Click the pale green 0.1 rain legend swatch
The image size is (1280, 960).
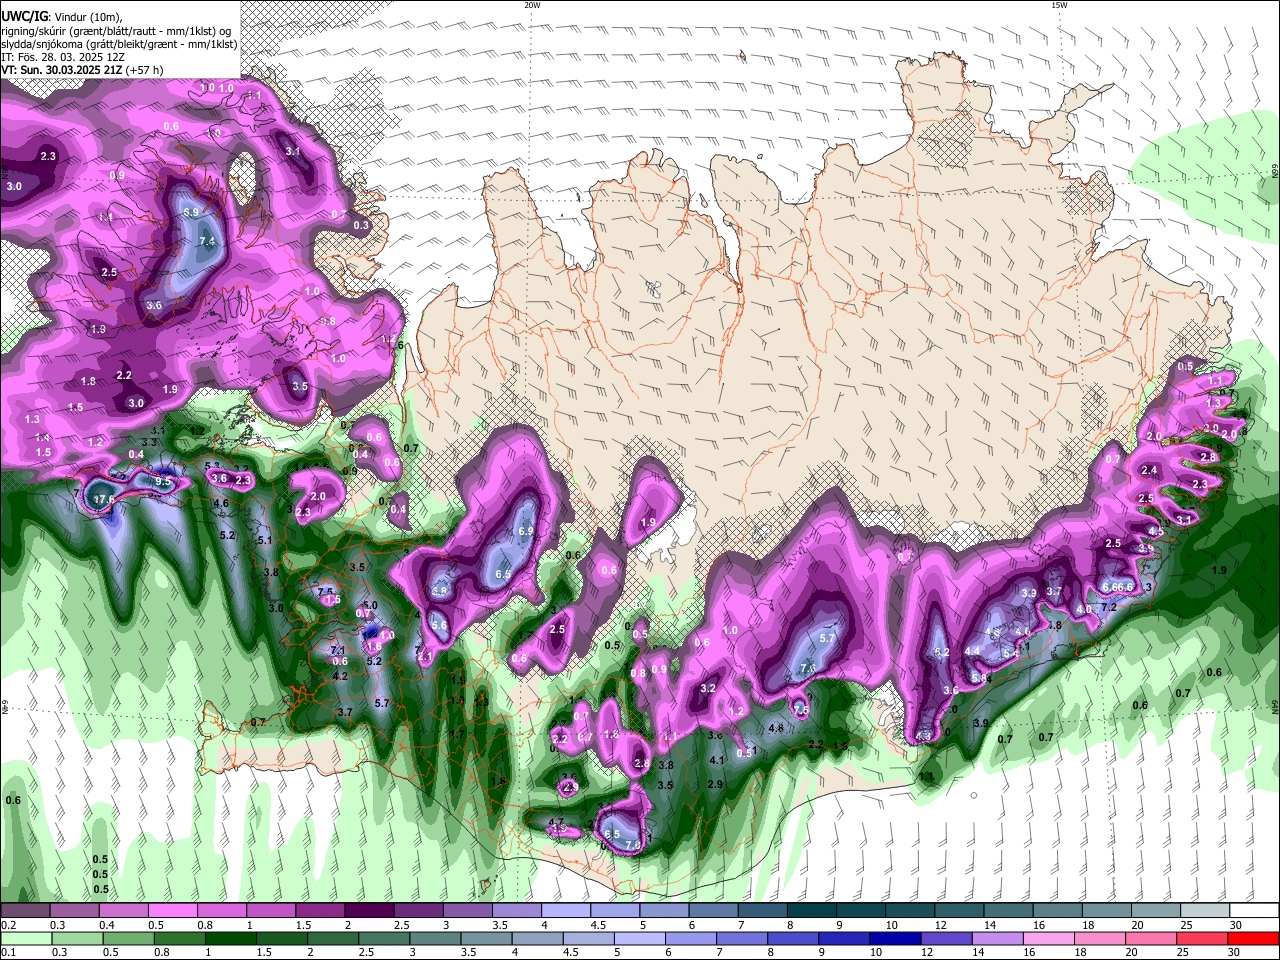(25, 938)
